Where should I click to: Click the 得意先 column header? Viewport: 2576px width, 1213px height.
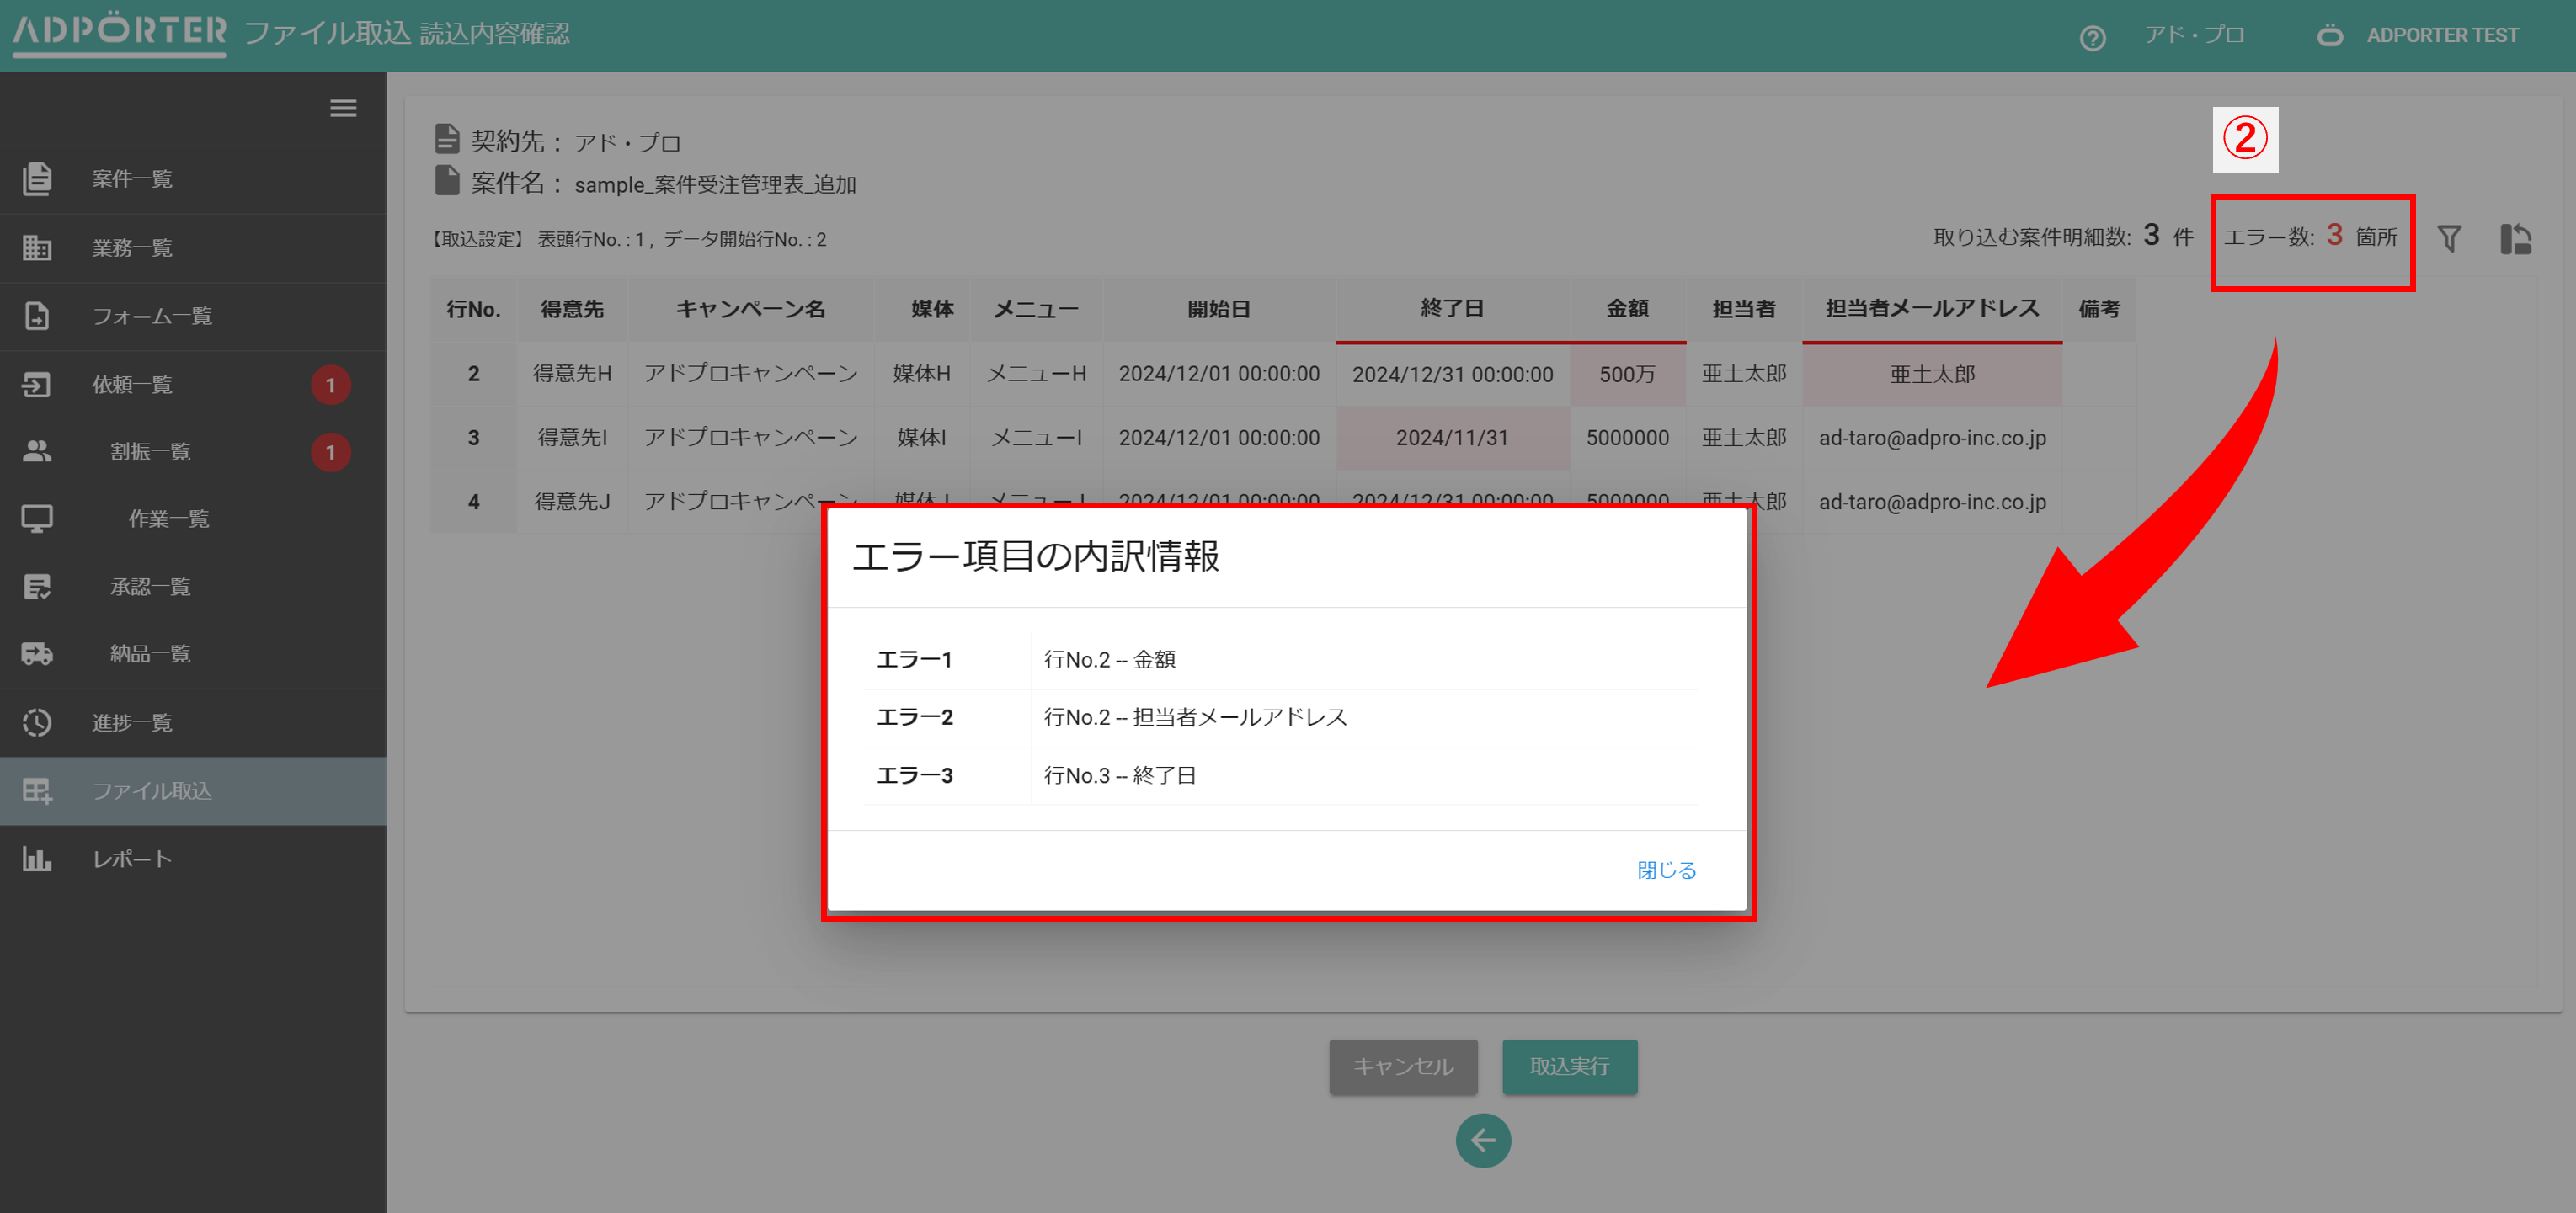tap(572, 309)
